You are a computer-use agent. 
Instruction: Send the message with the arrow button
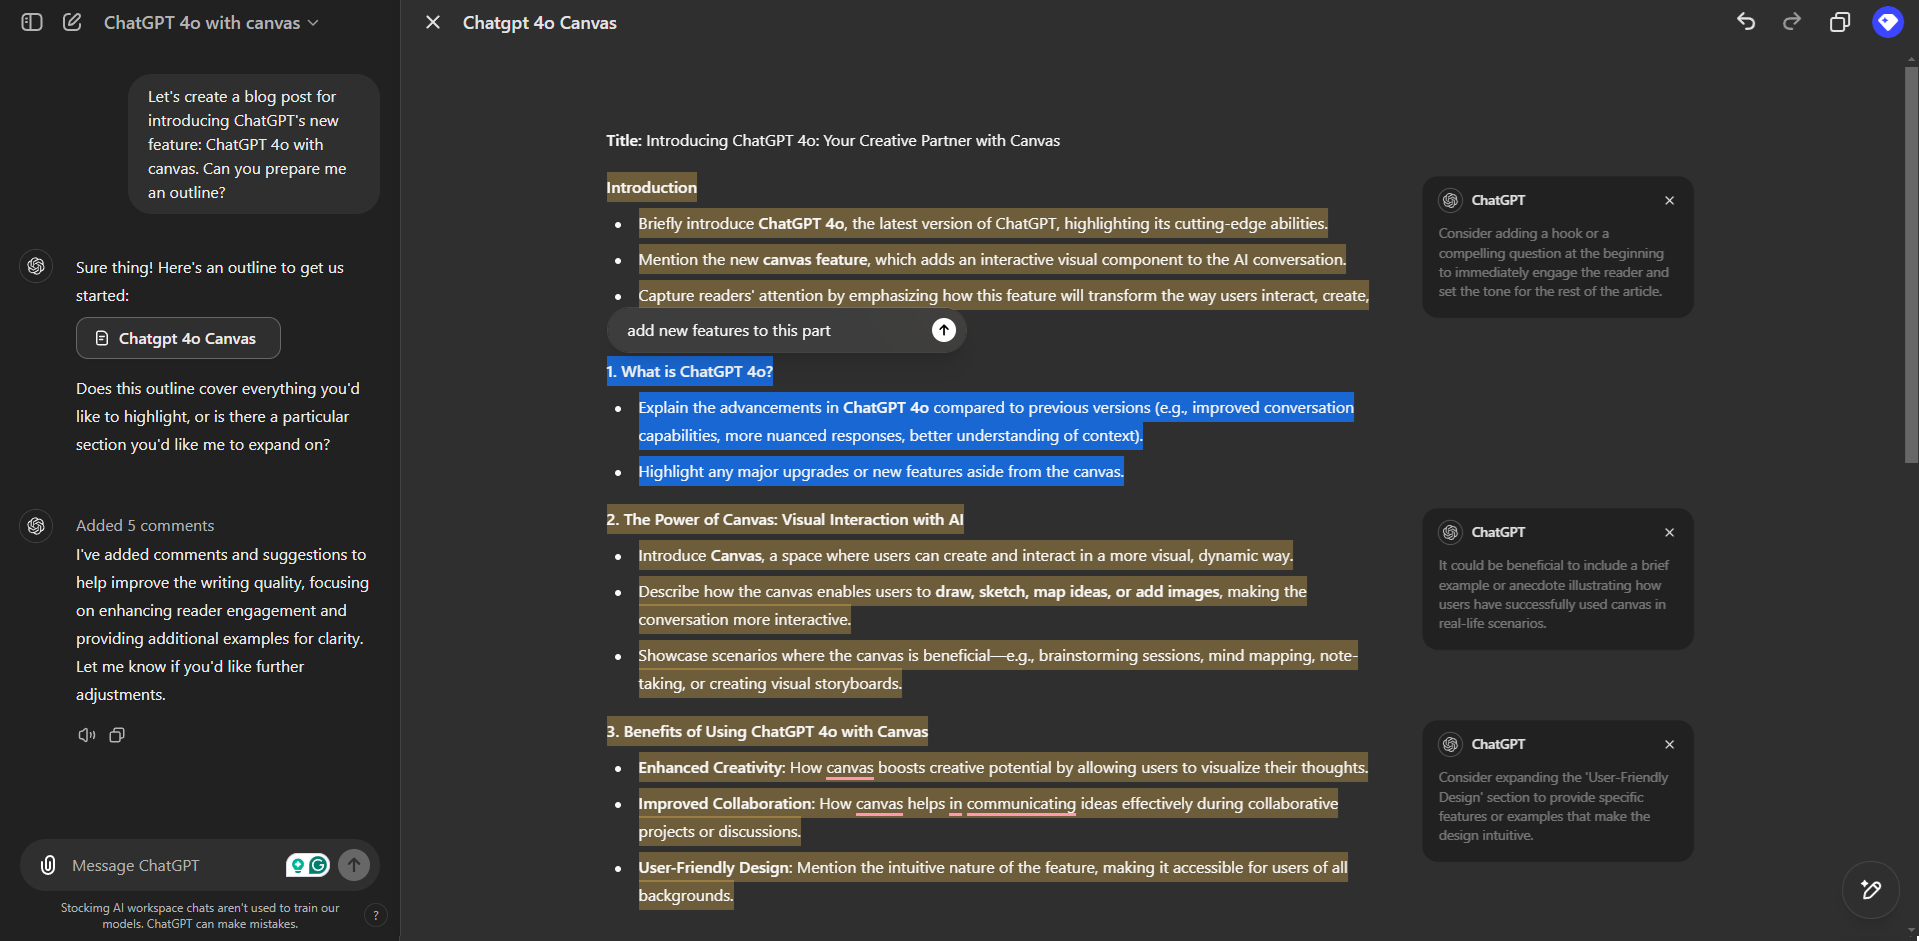pos(354,865)
